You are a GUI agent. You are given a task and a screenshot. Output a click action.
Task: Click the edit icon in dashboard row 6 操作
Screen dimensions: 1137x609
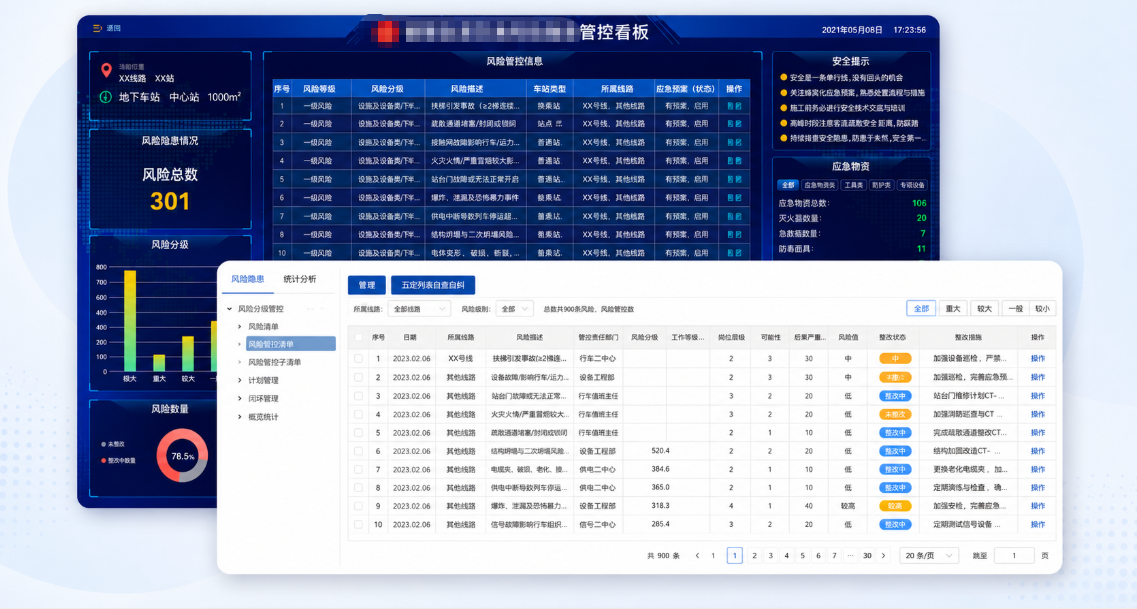[738, 198]
